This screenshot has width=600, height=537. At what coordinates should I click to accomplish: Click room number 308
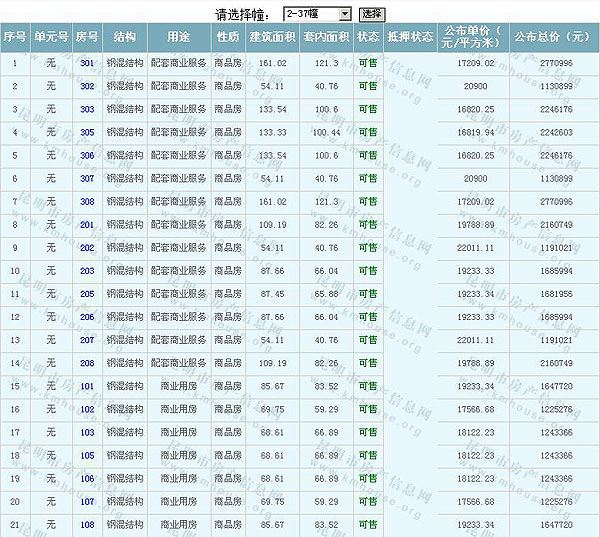(87, 201)
